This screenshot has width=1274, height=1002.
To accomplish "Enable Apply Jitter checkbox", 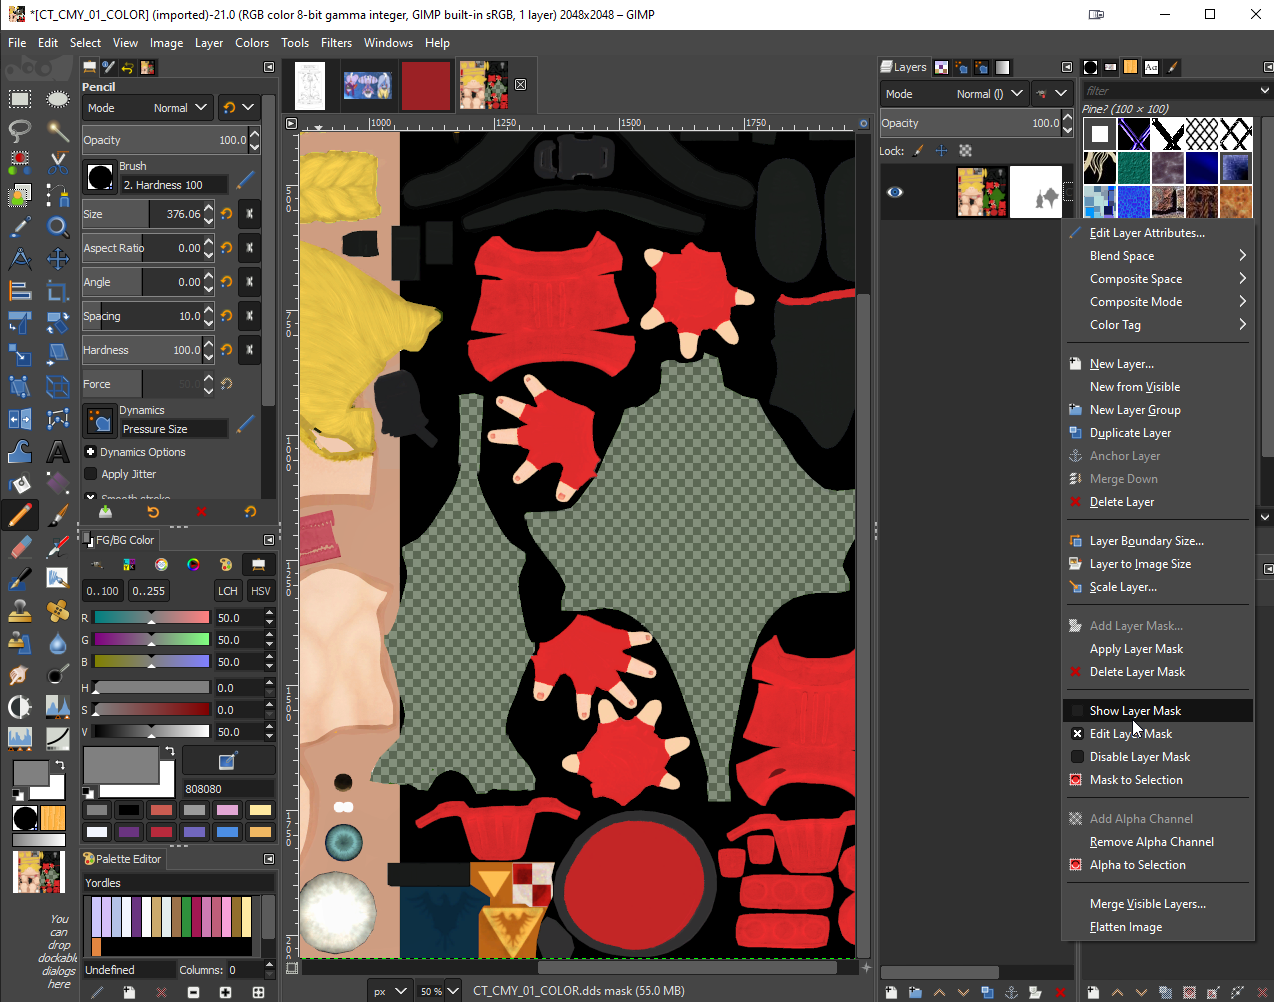I will click(91, 474).
